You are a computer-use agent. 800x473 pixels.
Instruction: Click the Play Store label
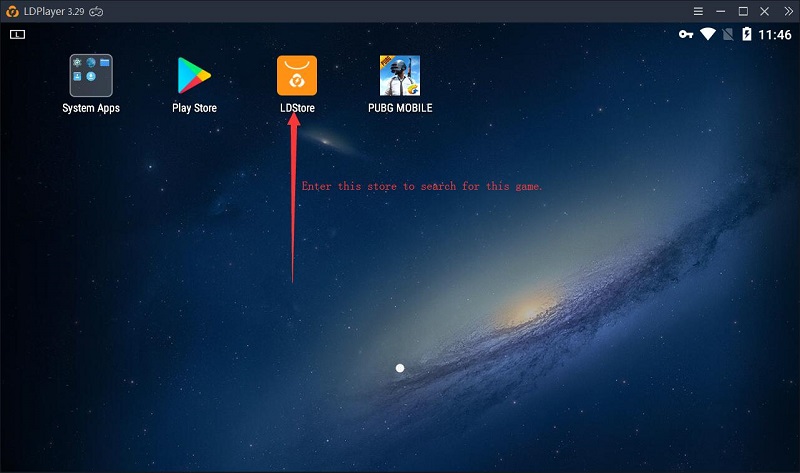point(194,108)
